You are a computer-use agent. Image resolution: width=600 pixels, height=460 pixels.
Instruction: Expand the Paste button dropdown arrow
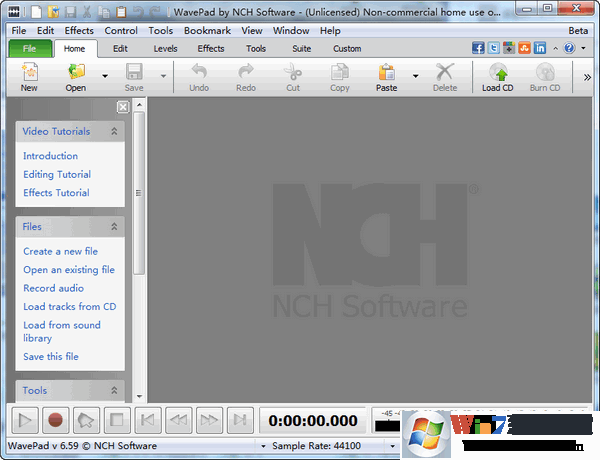point(415,75)
